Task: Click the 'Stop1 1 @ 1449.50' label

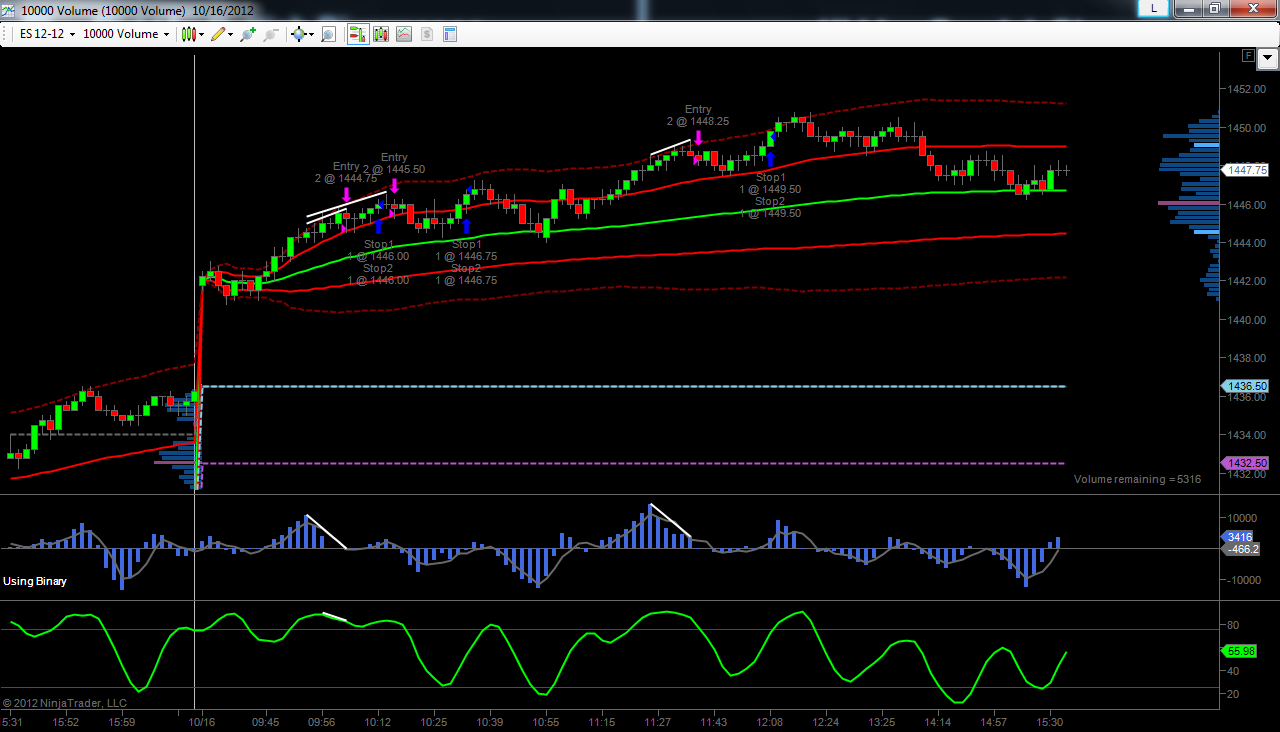Action: pos(770,183)
